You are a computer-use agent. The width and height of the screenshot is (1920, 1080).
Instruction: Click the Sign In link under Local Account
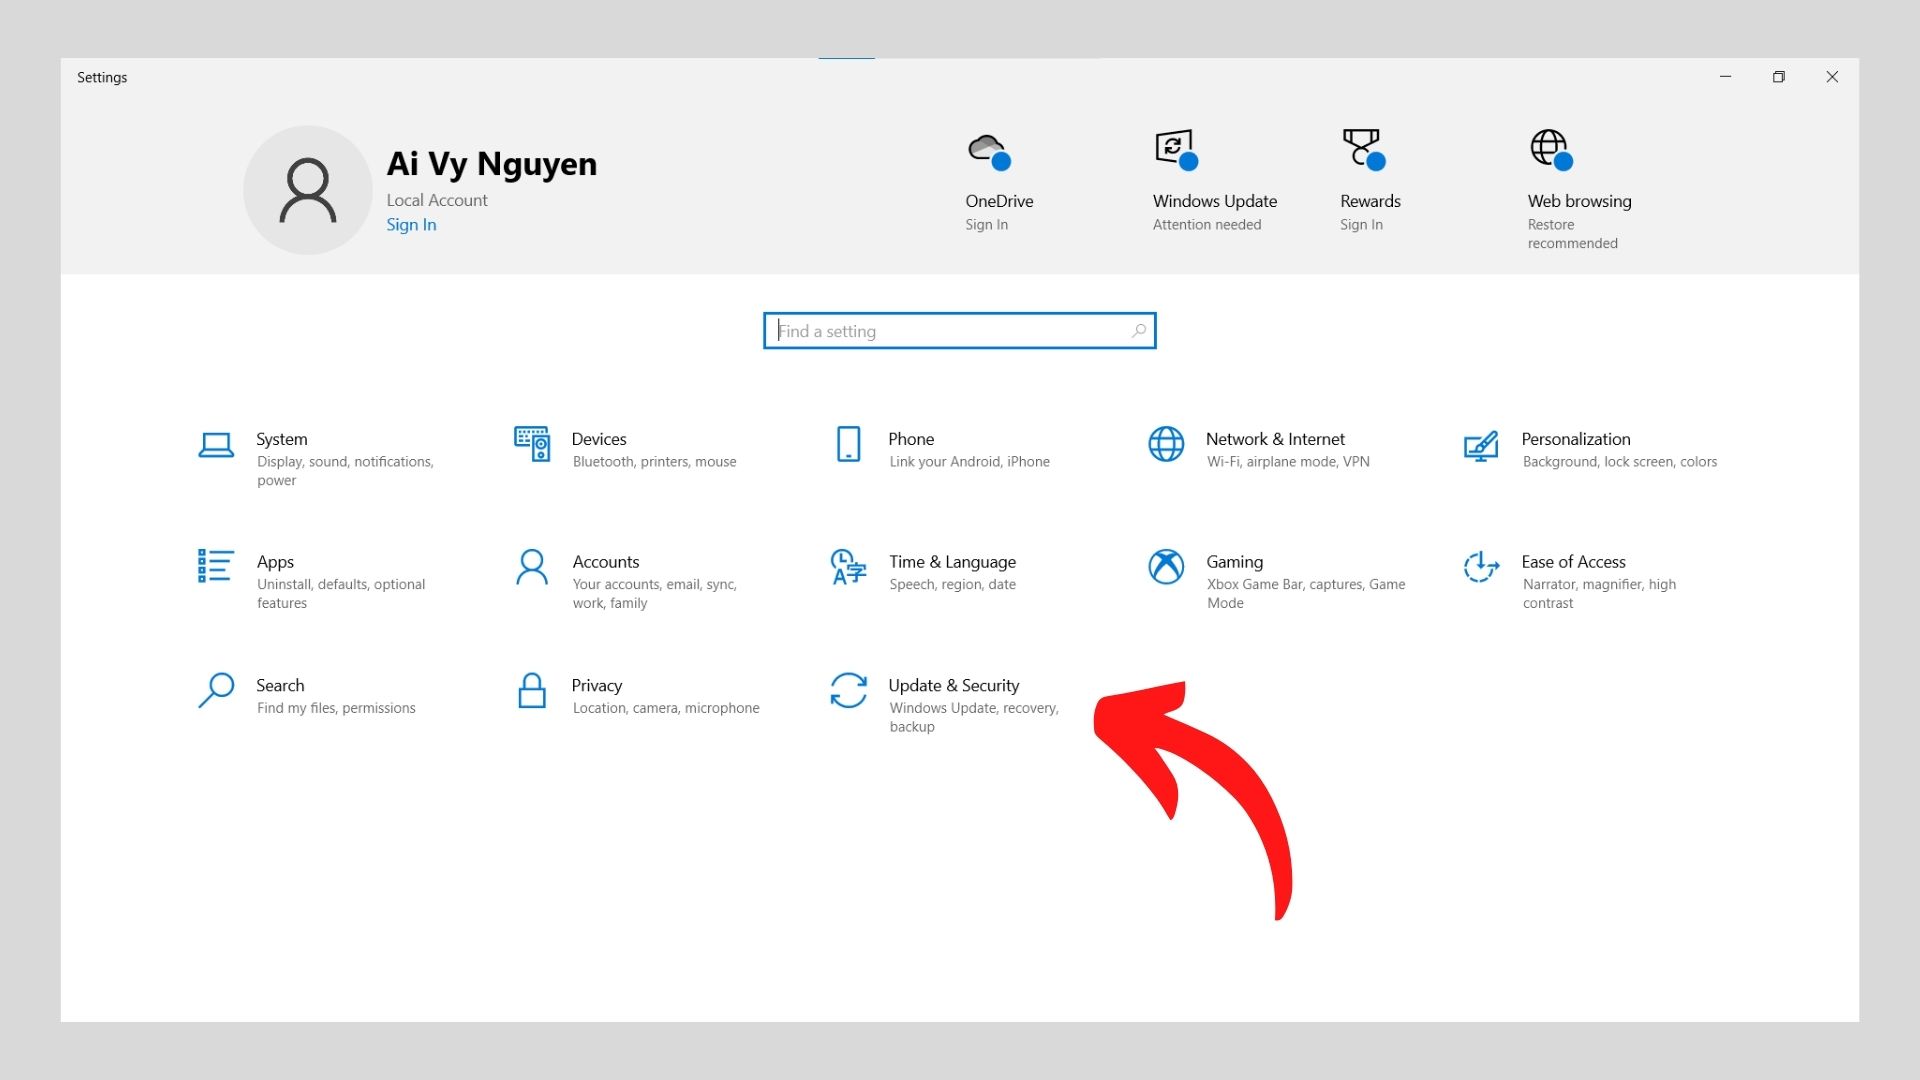coord(411,225)
